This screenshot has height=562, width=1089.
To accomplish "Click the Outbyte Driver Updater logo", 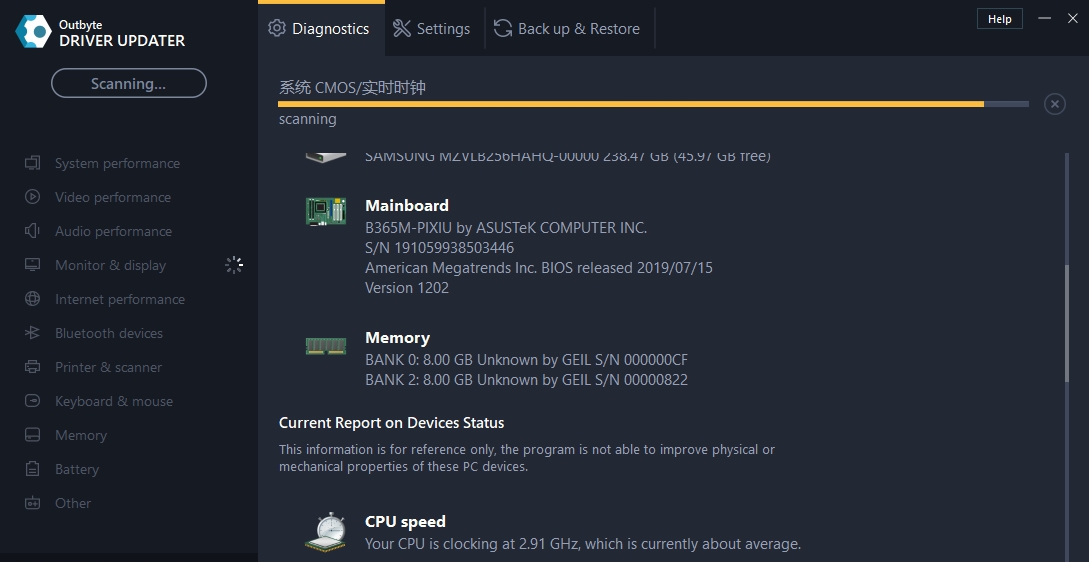I will coord(33,31).
